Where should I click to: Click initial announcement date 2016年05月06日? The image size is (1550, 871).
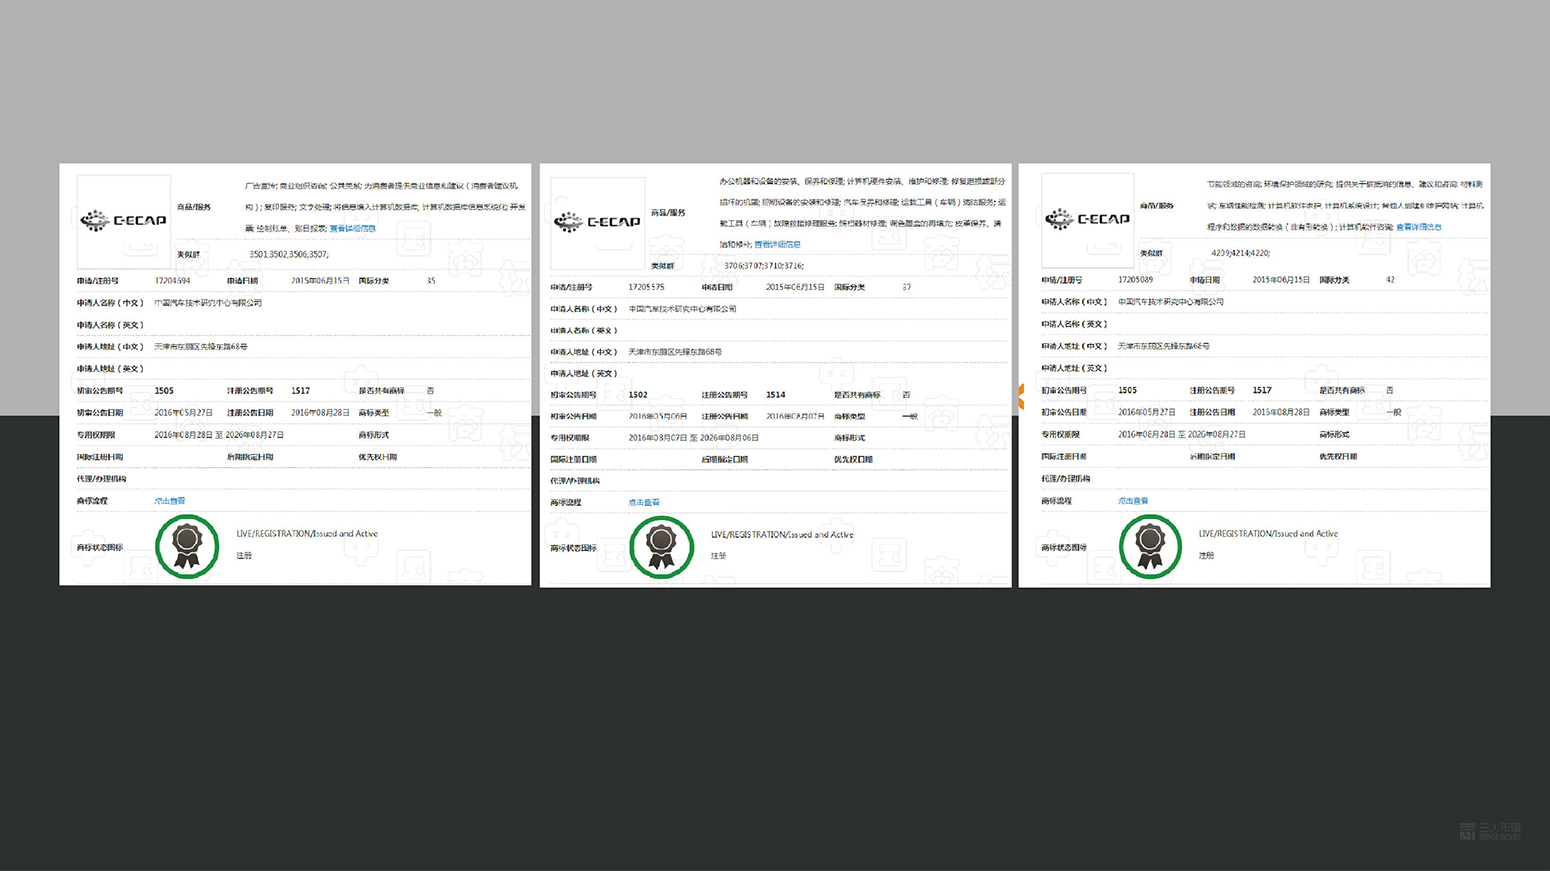[658, 416]
